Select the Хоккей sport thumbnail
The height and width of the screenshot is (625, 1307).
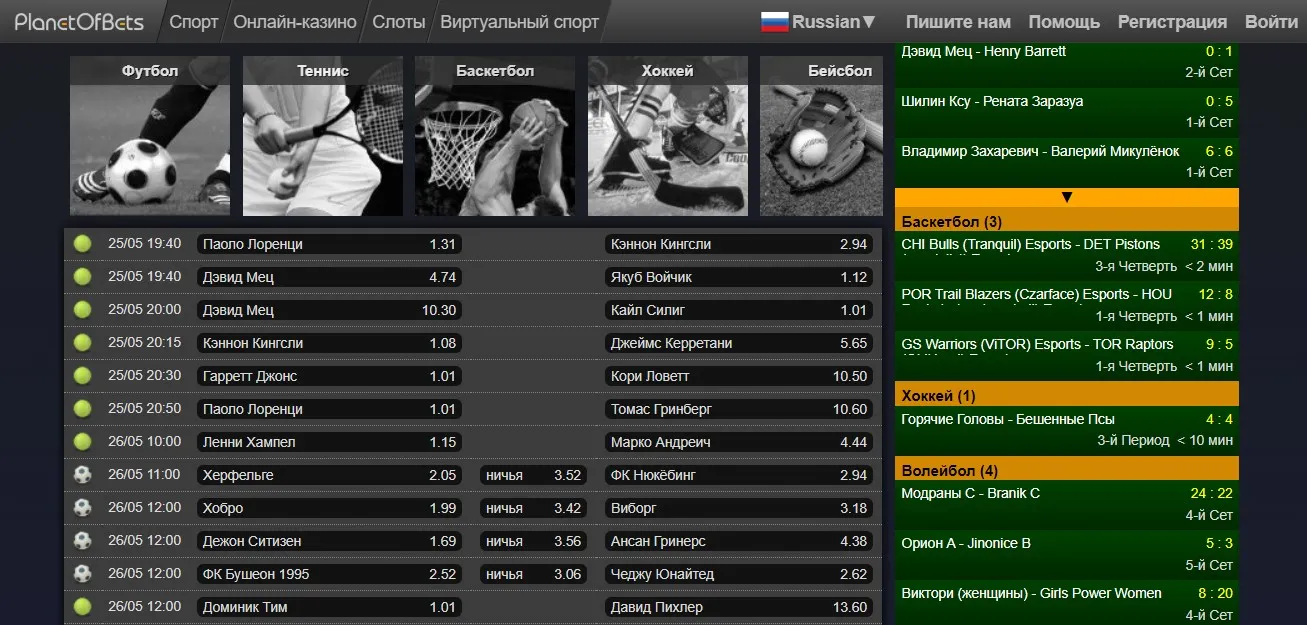tap(668, 136)
